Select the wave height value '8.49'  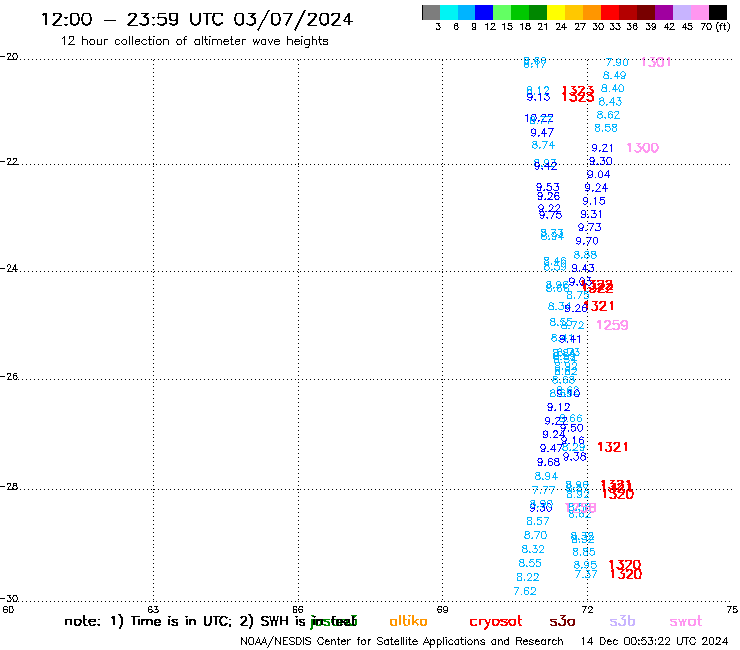pos(614,76)
